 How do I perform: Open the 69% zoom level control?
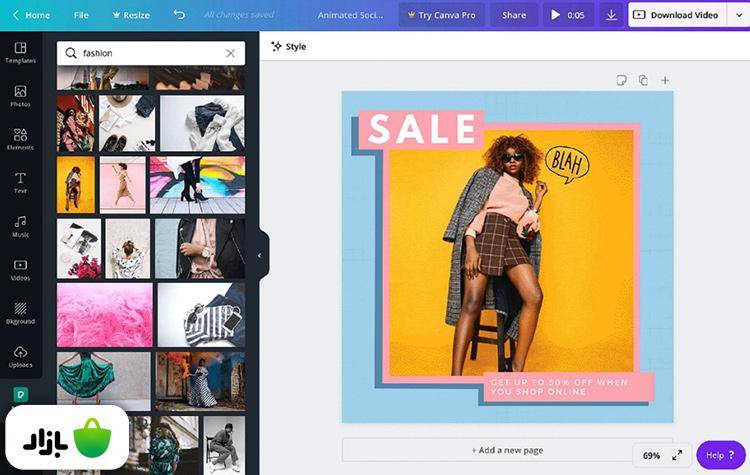point(651,455)
